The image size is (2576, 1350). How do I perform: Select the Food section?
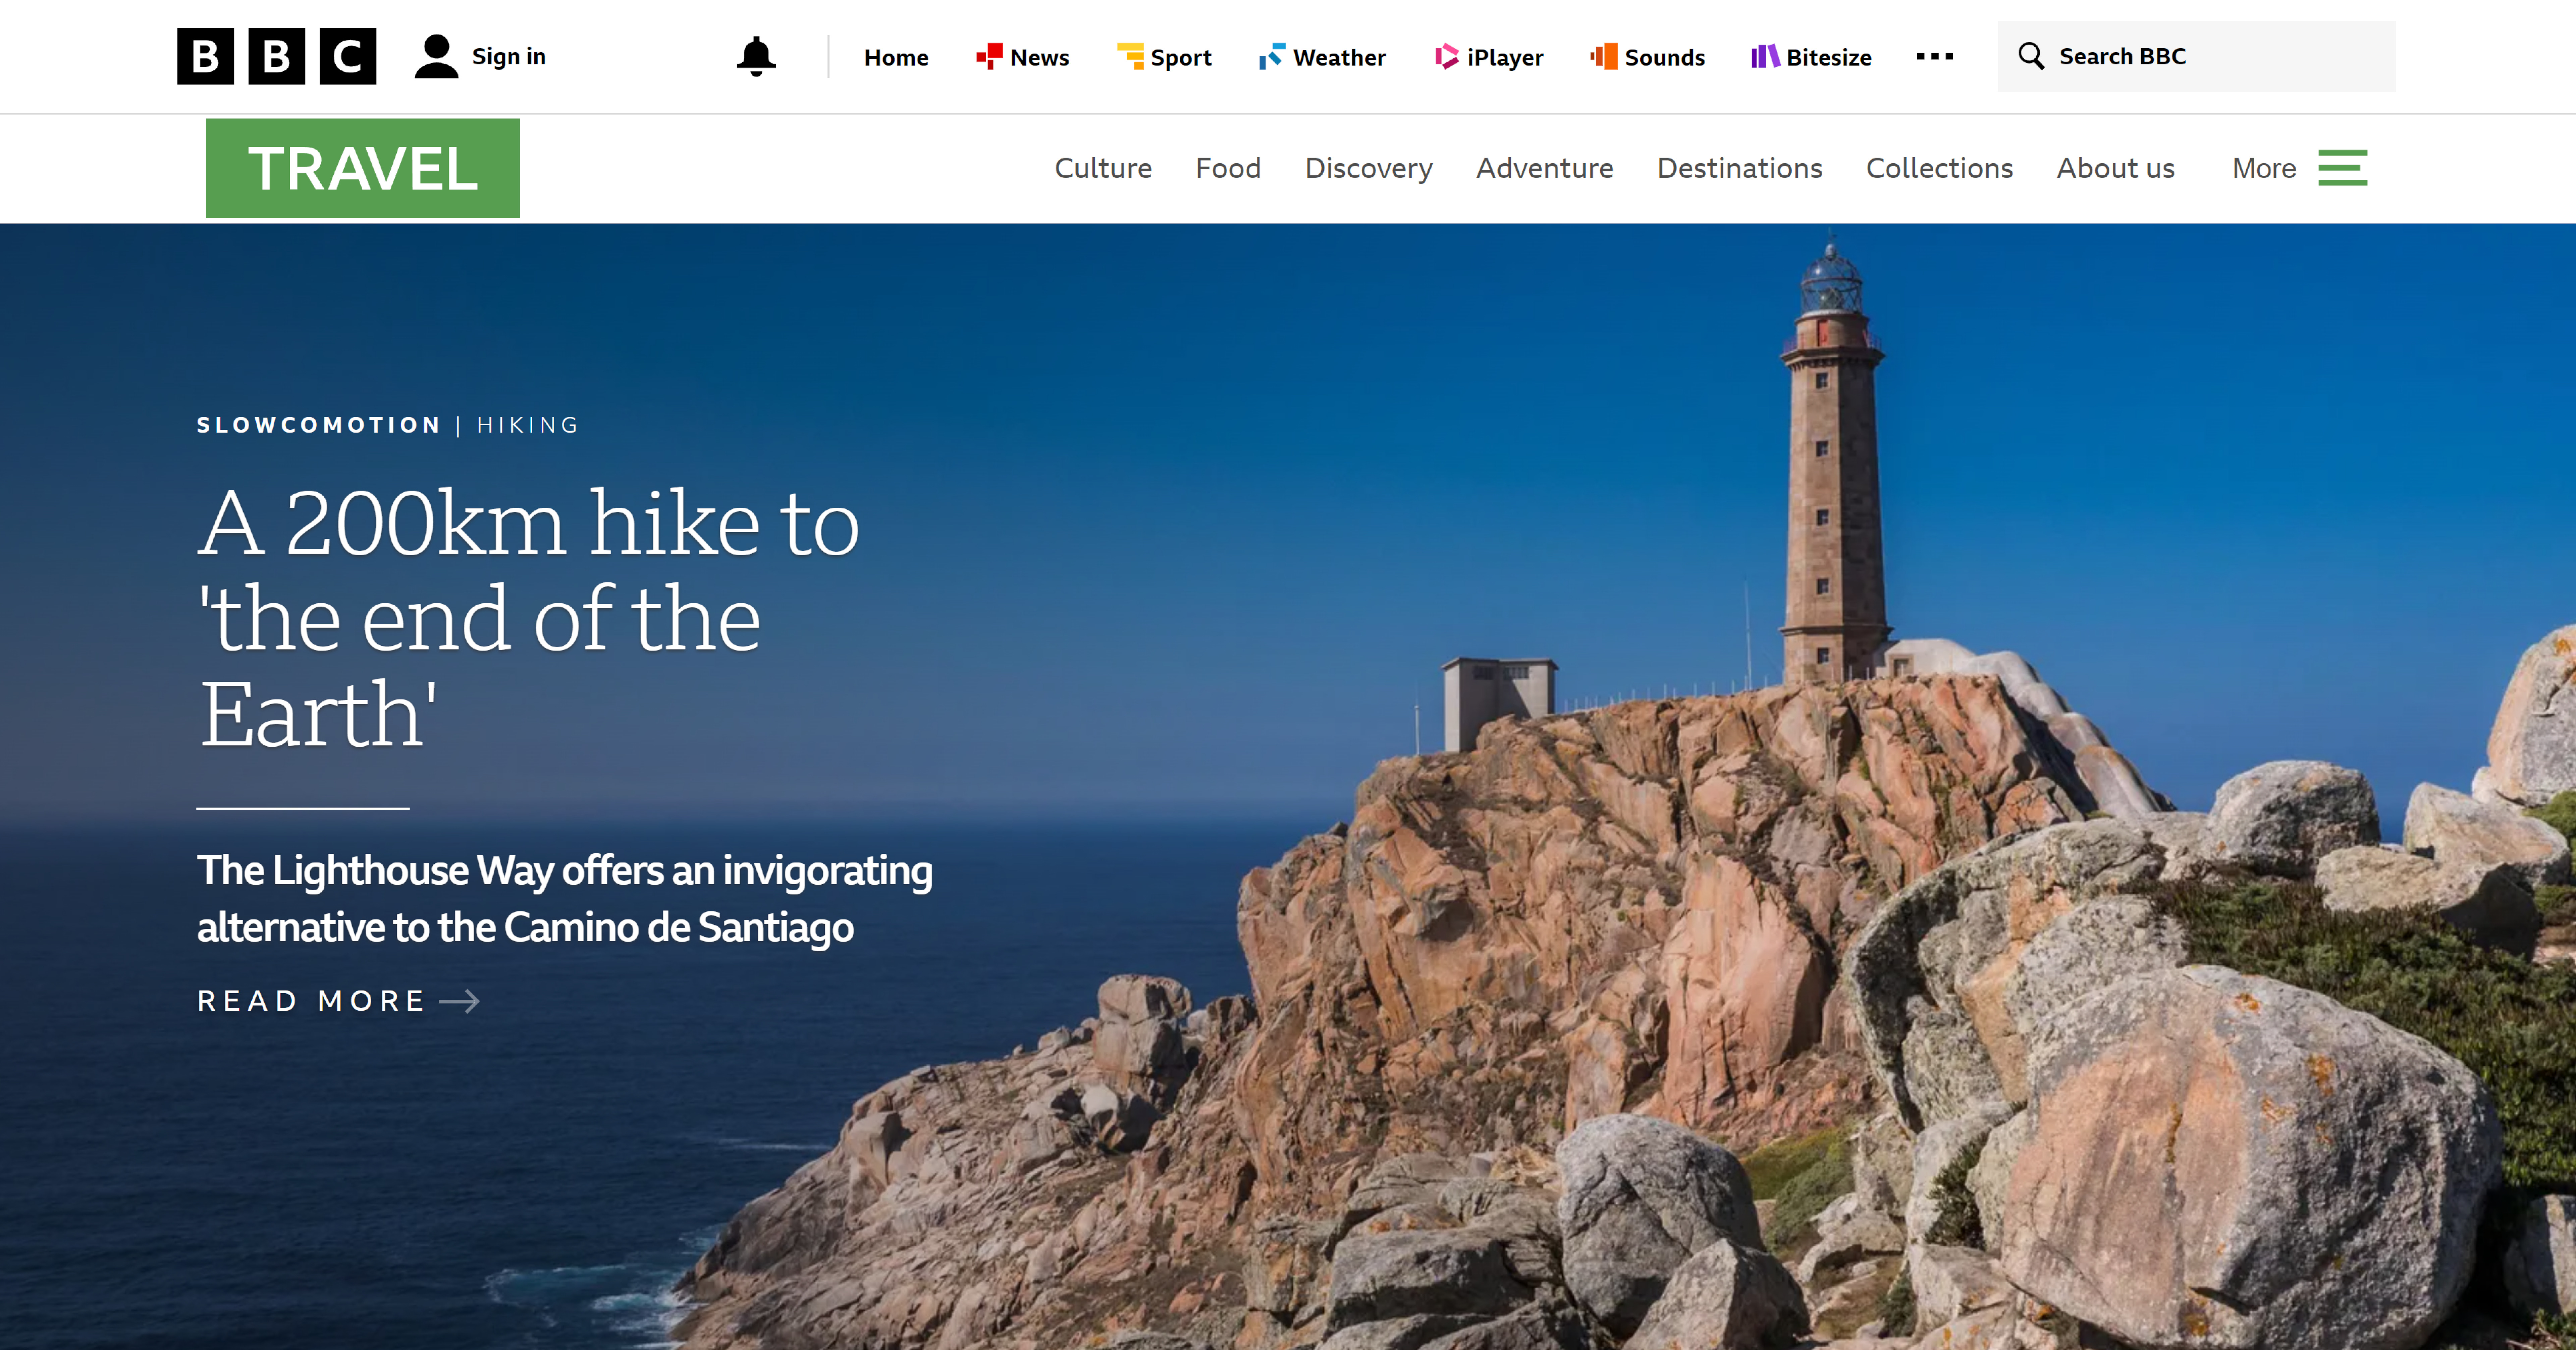coord(1228,168)
